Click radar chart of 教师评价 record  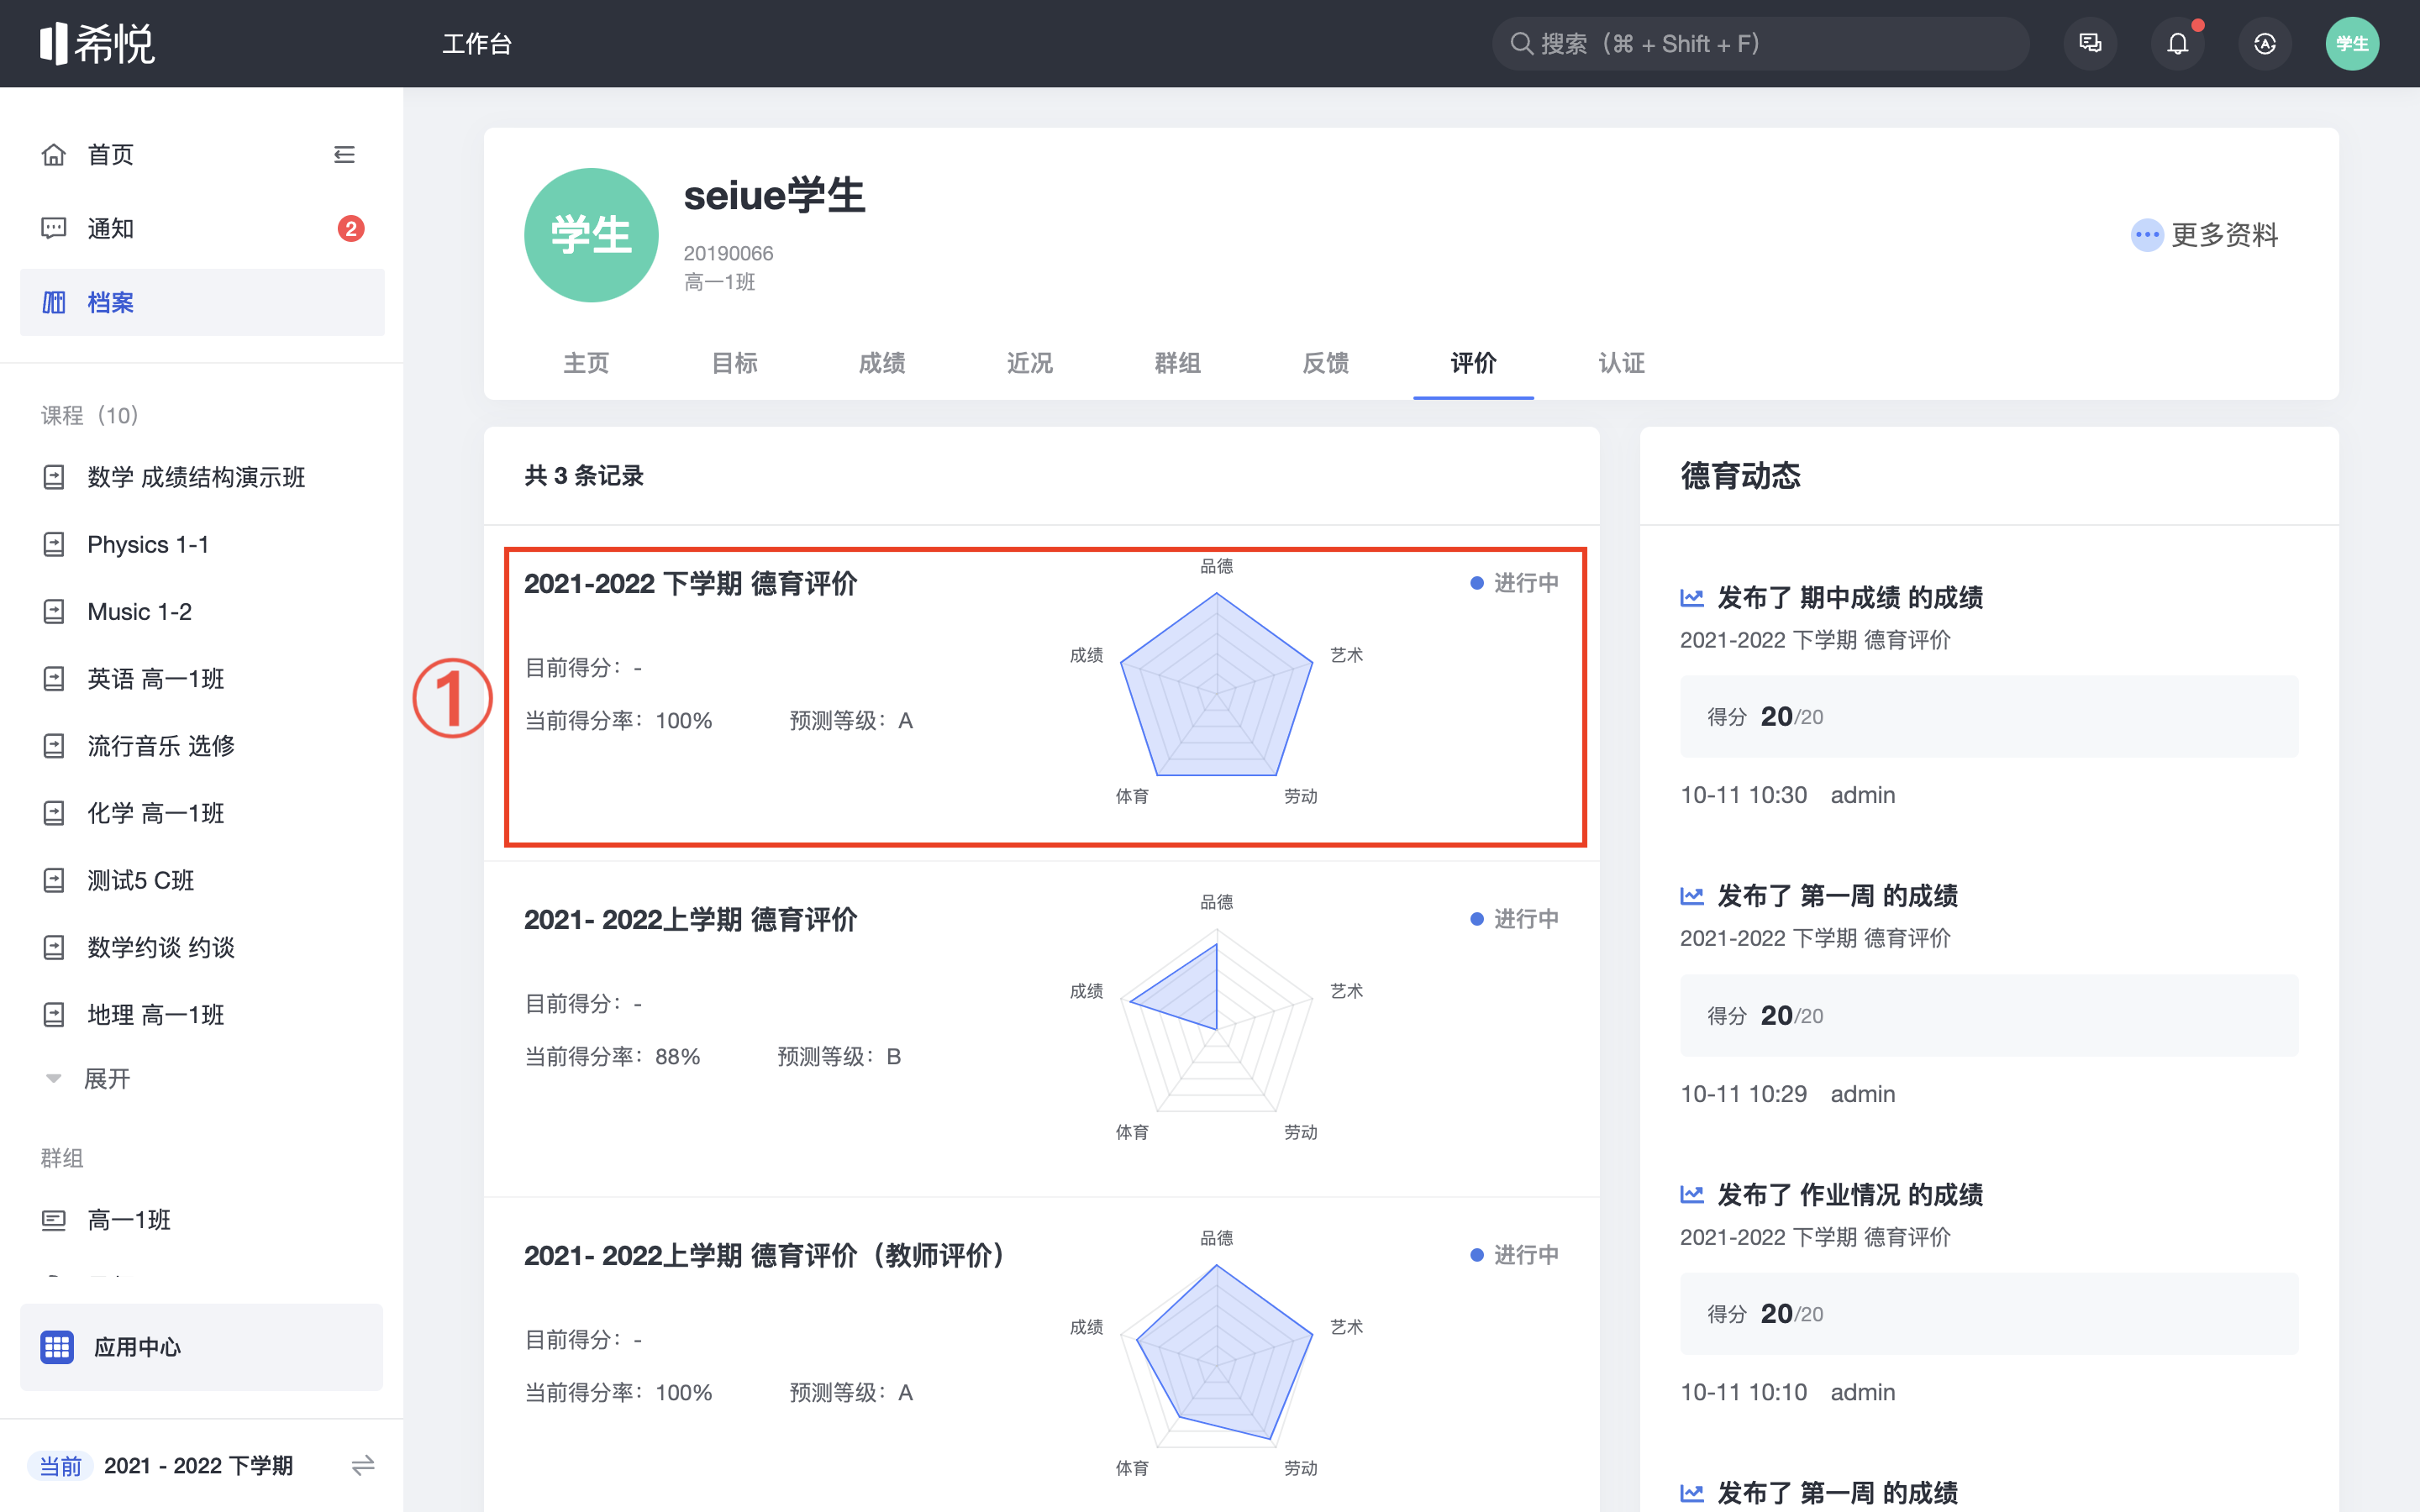(x=1216, y=1354)
